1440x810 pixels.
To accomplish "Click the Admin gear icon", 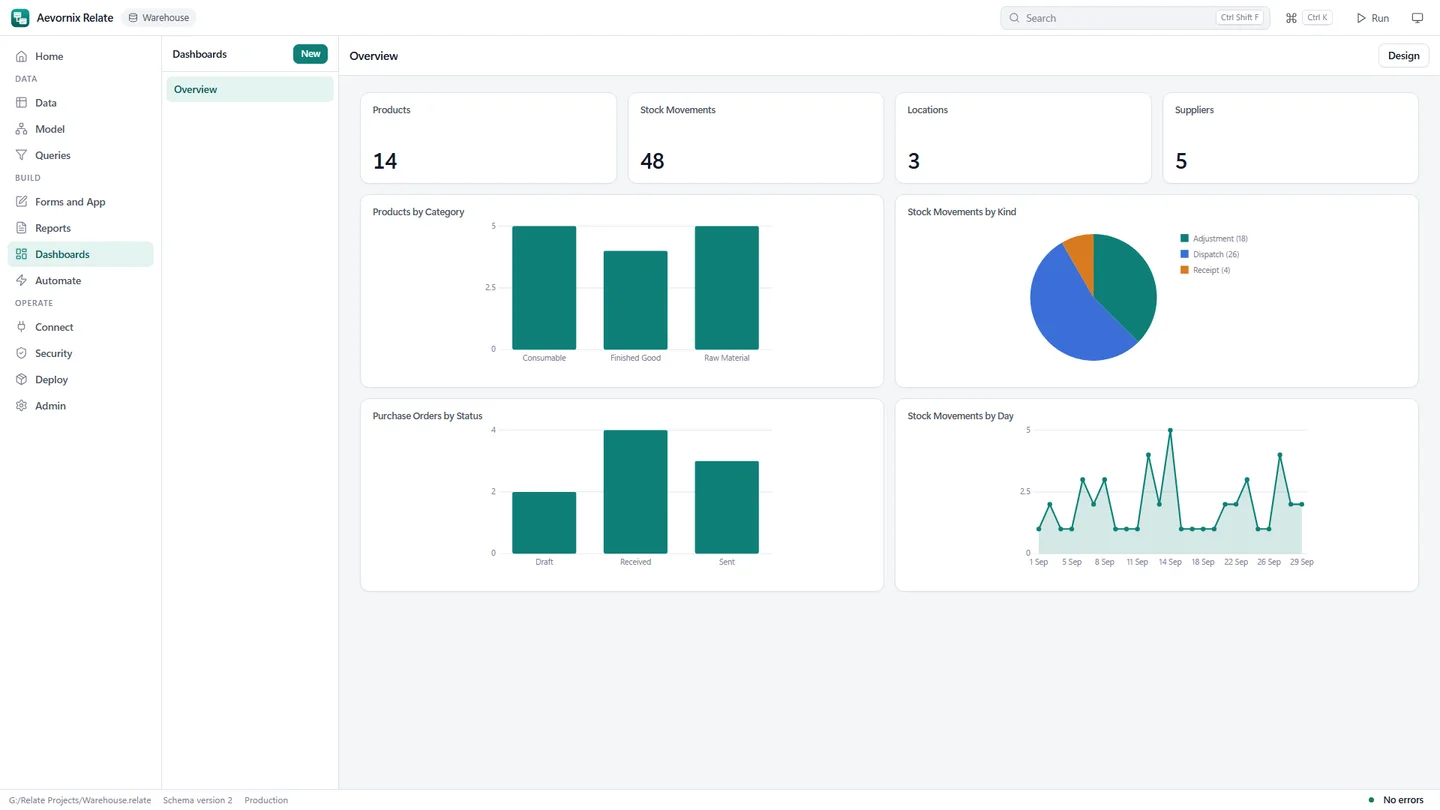I will 21,406.
